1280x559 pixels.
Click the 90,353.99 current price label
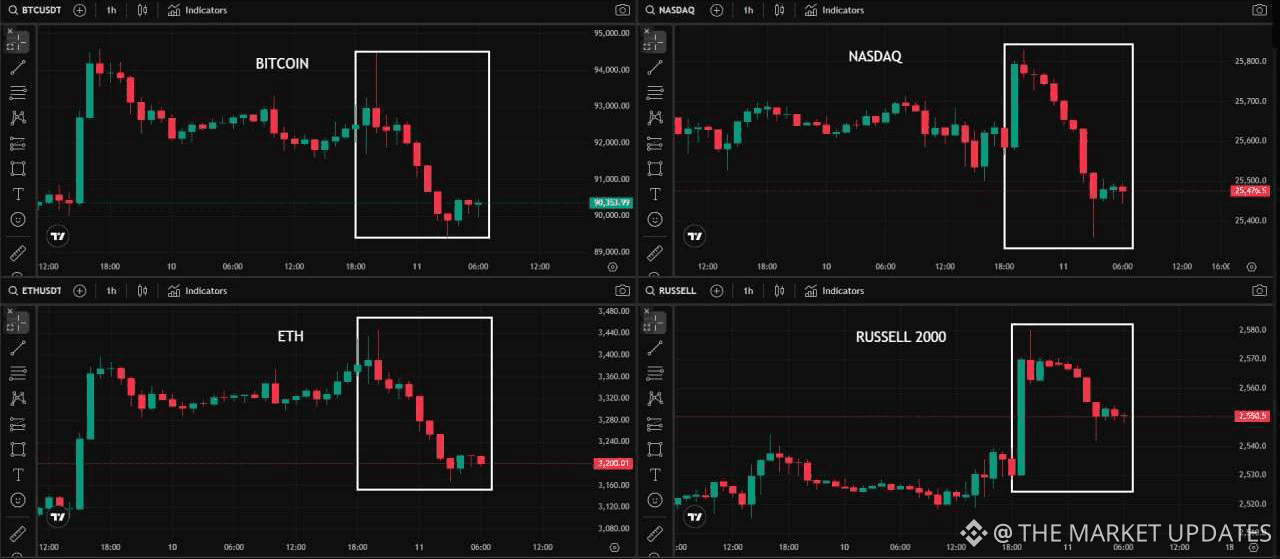click(x=612, y=203)
